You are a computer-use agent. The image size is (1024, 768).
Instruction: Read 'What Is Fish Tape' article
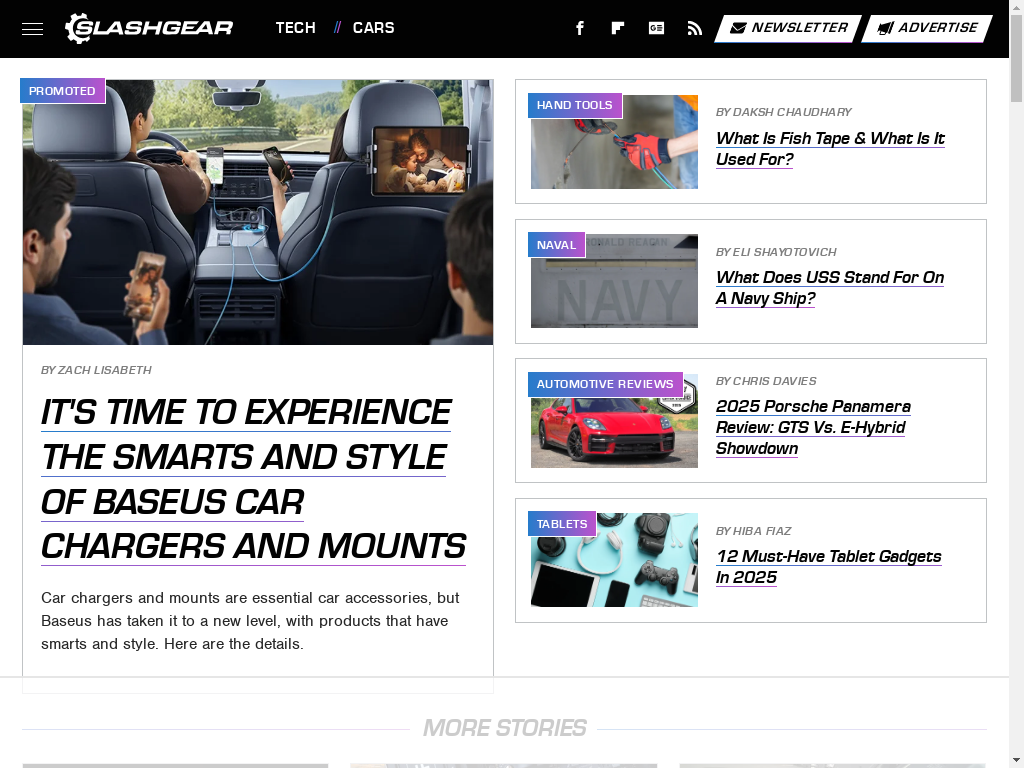tap(830, 149)
